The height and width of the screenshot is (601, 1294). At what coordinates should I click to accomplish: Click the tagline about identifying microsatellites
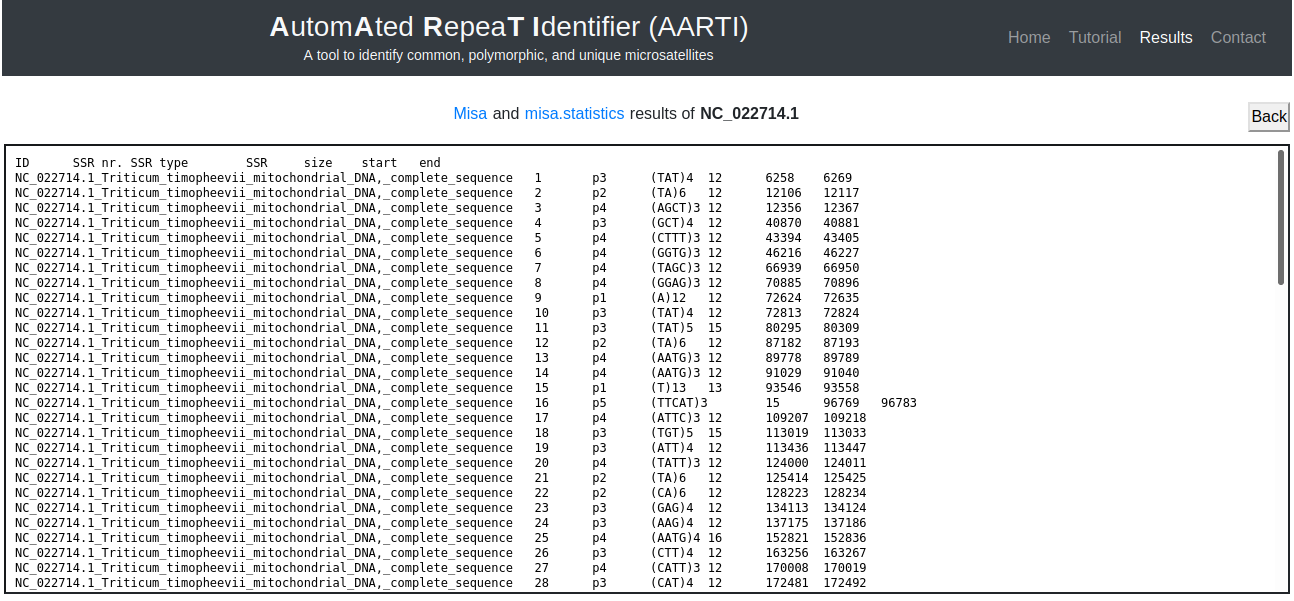tap(508, 56)
